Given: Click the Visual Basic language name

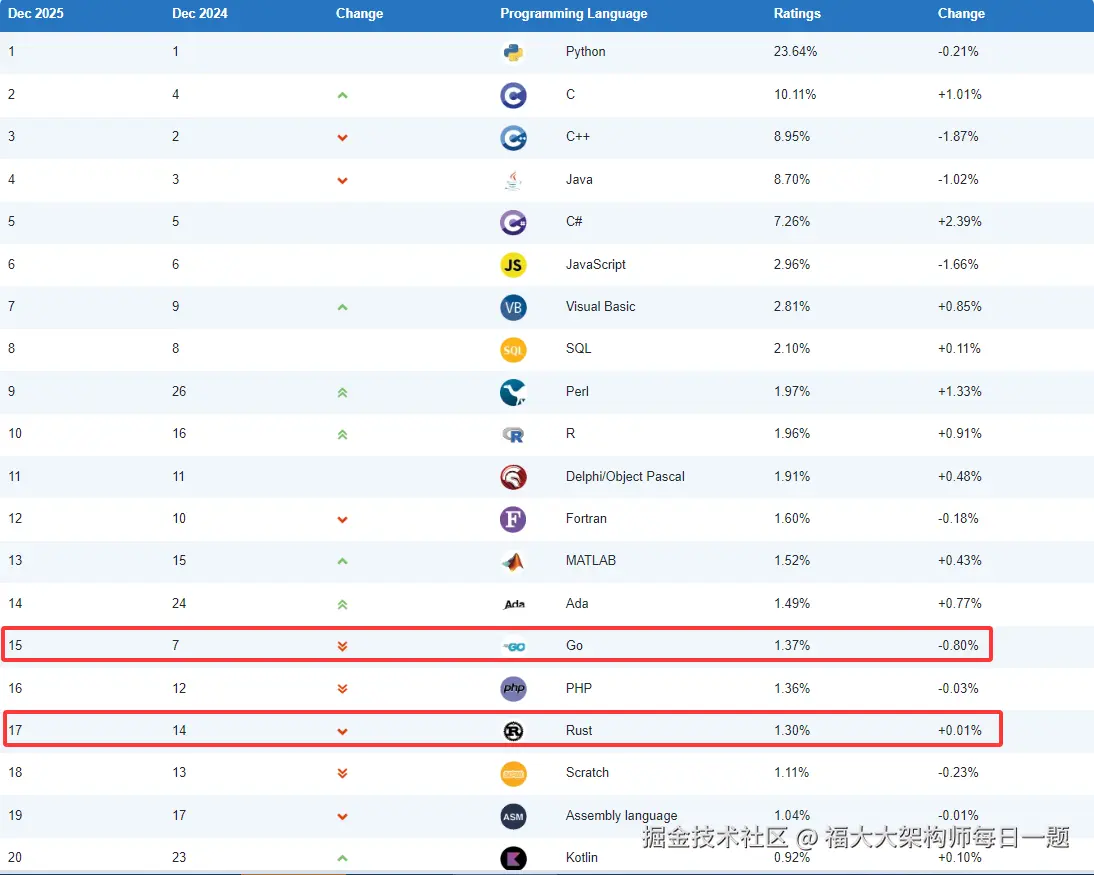Looking at the screenshot, I should (601, 306).
